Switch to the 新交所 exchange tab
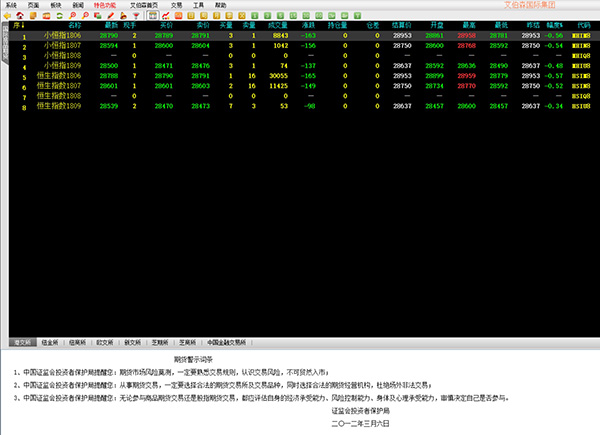The width and height of the screenshot is (600, 435). pos(132,342)
